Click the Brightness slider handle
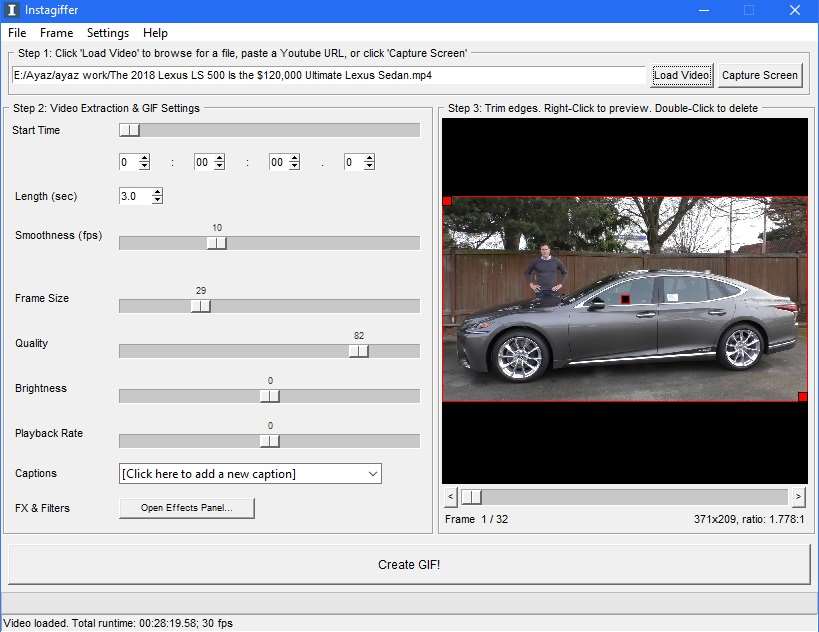The height and width of the screenshot is (632, 819). pos(270,396)
